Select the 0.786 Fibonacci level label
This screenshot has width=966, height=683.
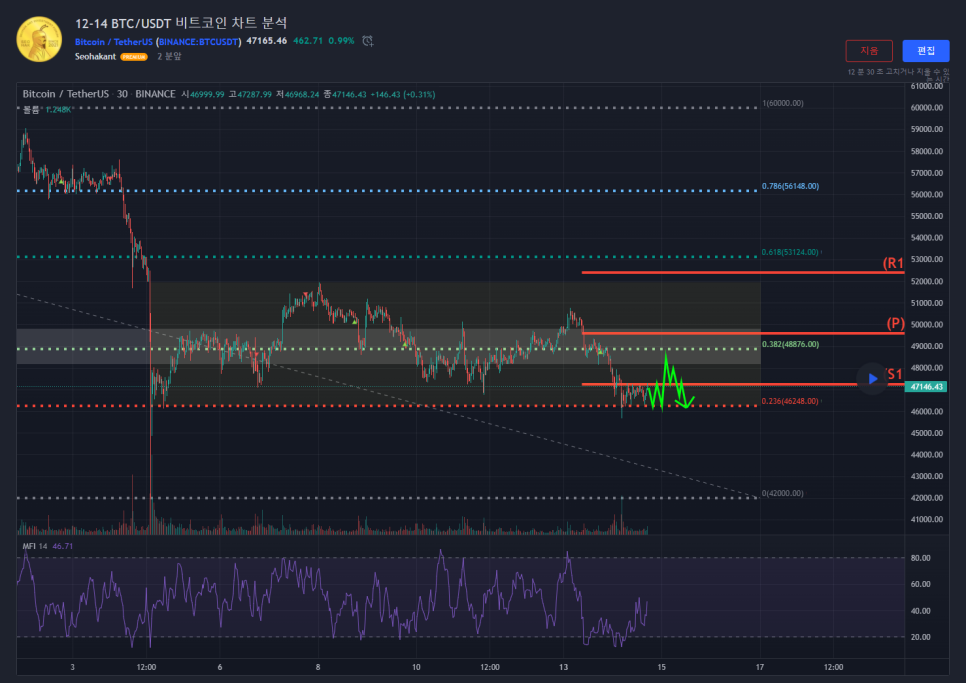pyautogui.click(x=790, y=186)
